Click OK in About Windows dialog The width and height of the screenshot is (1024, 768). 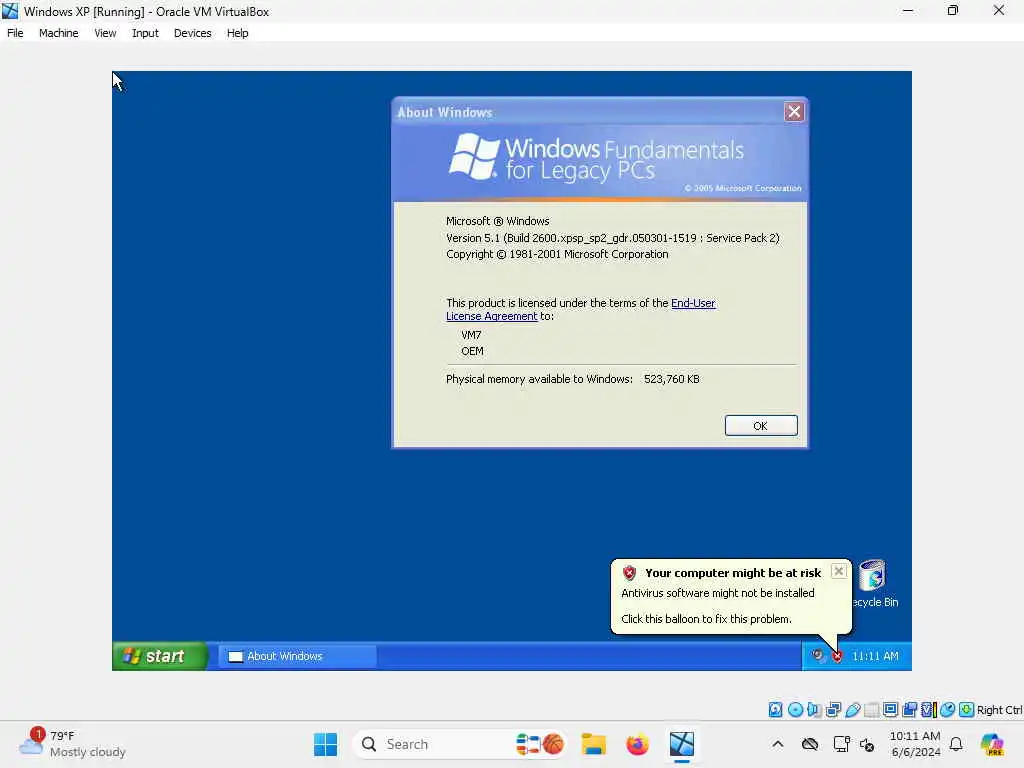[x=761, y=425]
